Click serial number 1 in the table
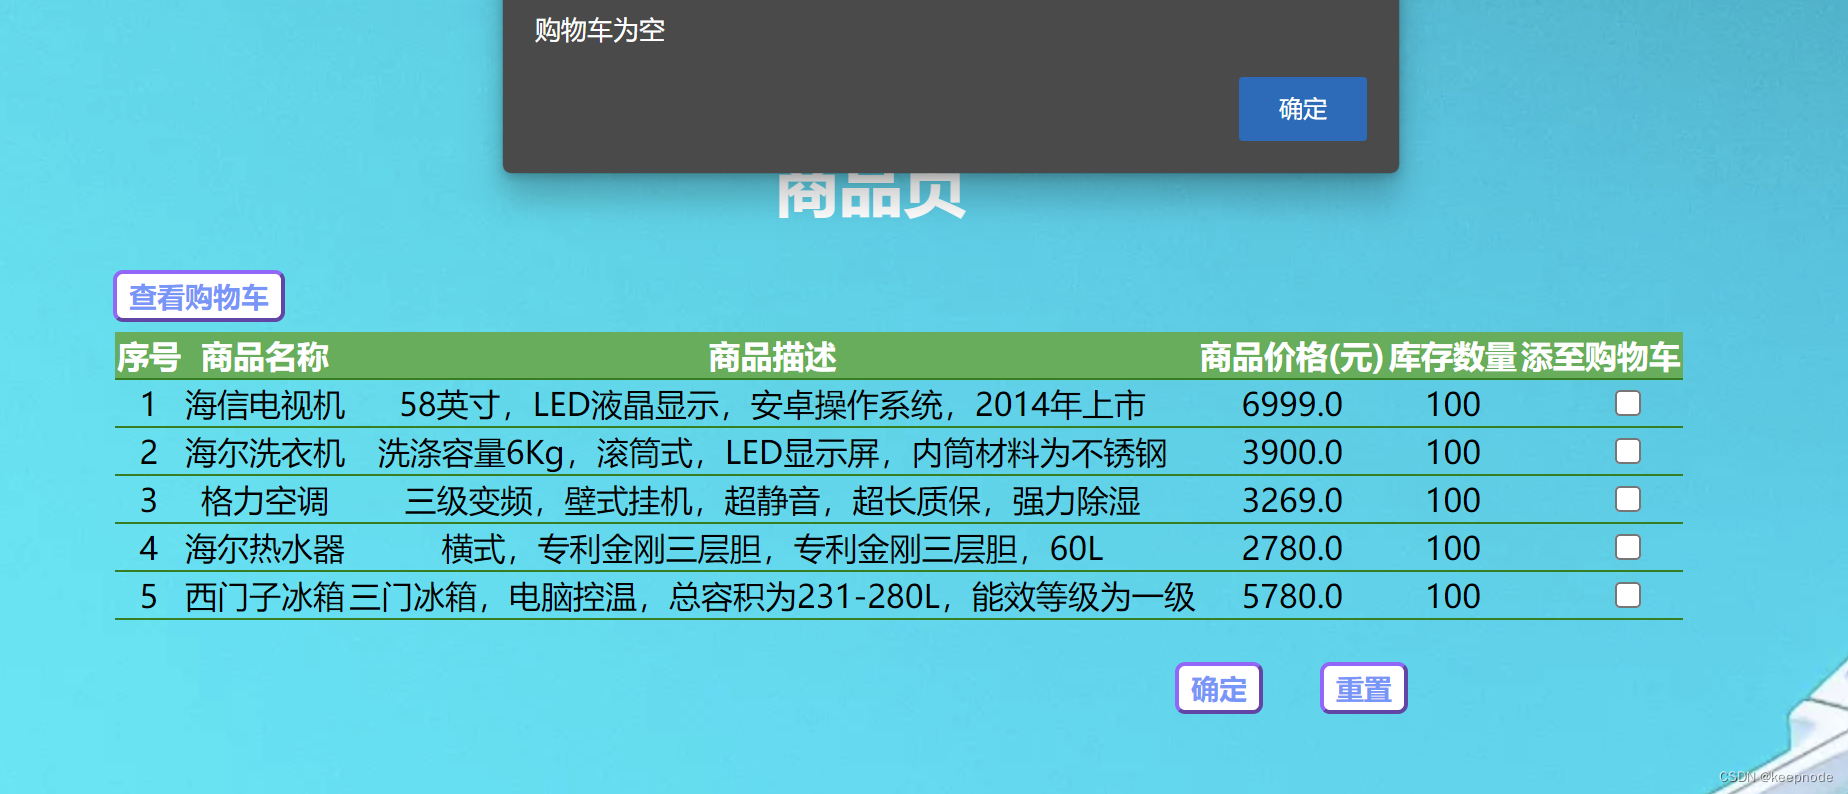Viewport: 1848px width, 794px height. point(149,405)
